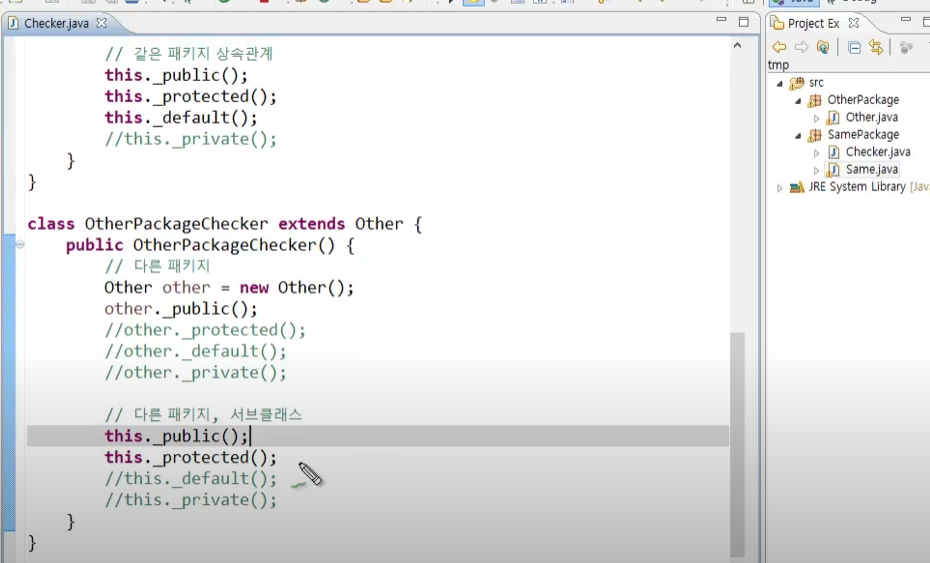Click the Forward arrow in Project Explorer toolbar
Image resolution: width=930 pixels, height=563 pixels.
point(801,47)
